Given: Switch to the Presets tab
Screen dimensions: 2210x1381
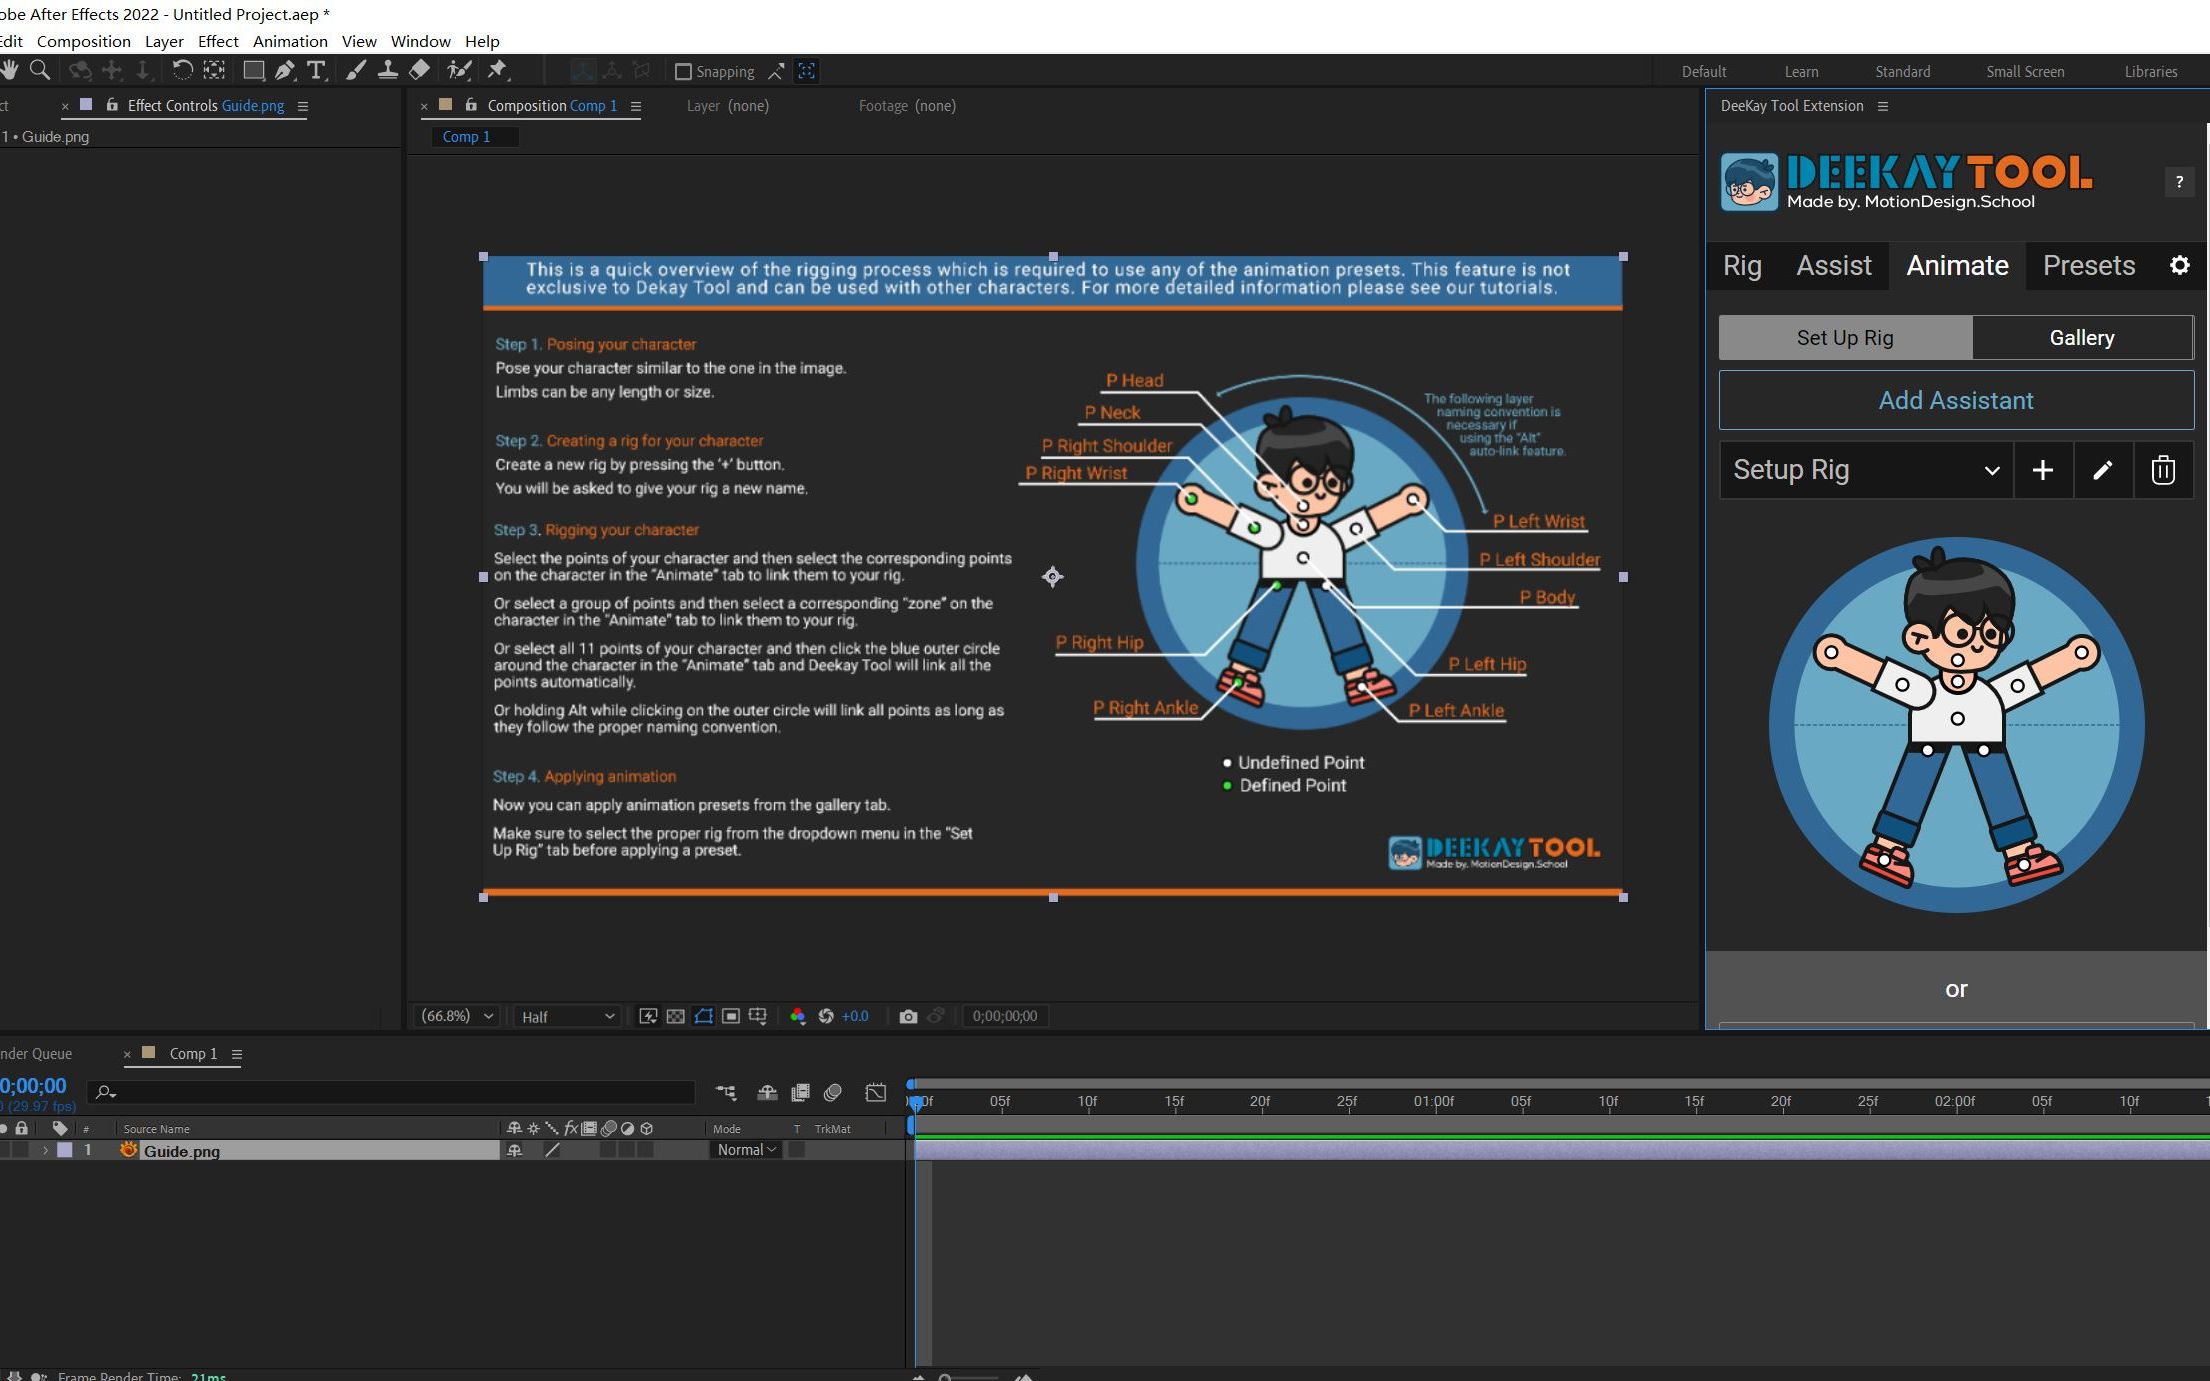Looking at the screenshot, I should pyautogui.click(x=2088, y=266).
